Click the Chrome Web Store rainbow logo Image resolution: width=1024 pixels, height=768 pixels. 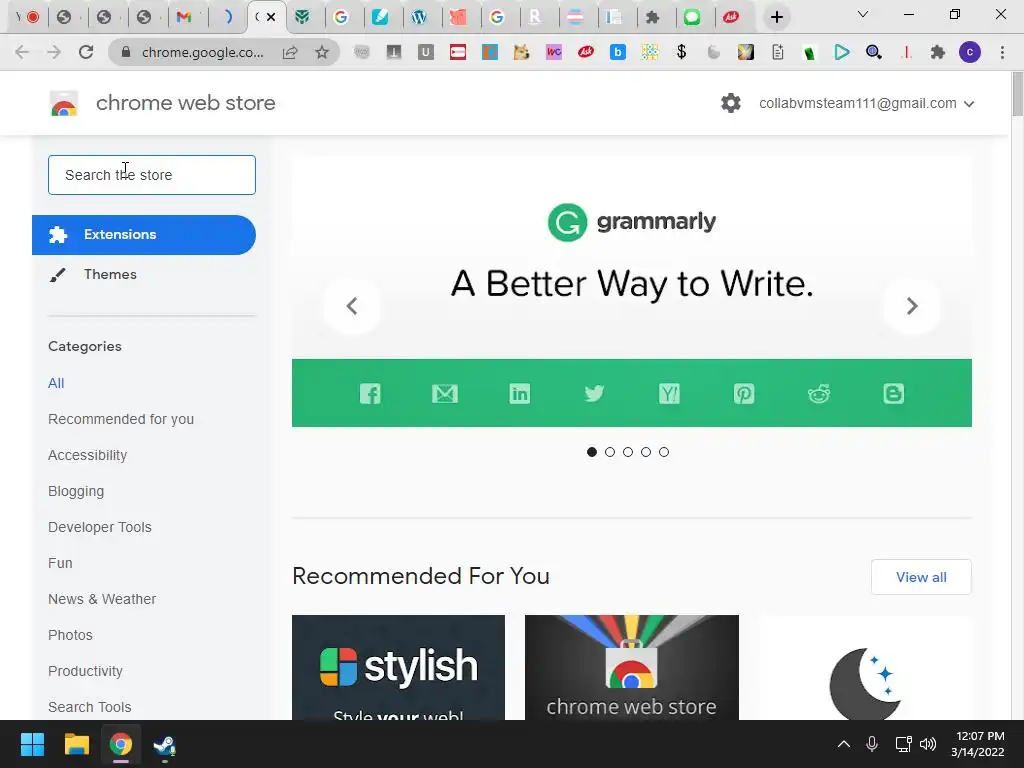[64, 103]
